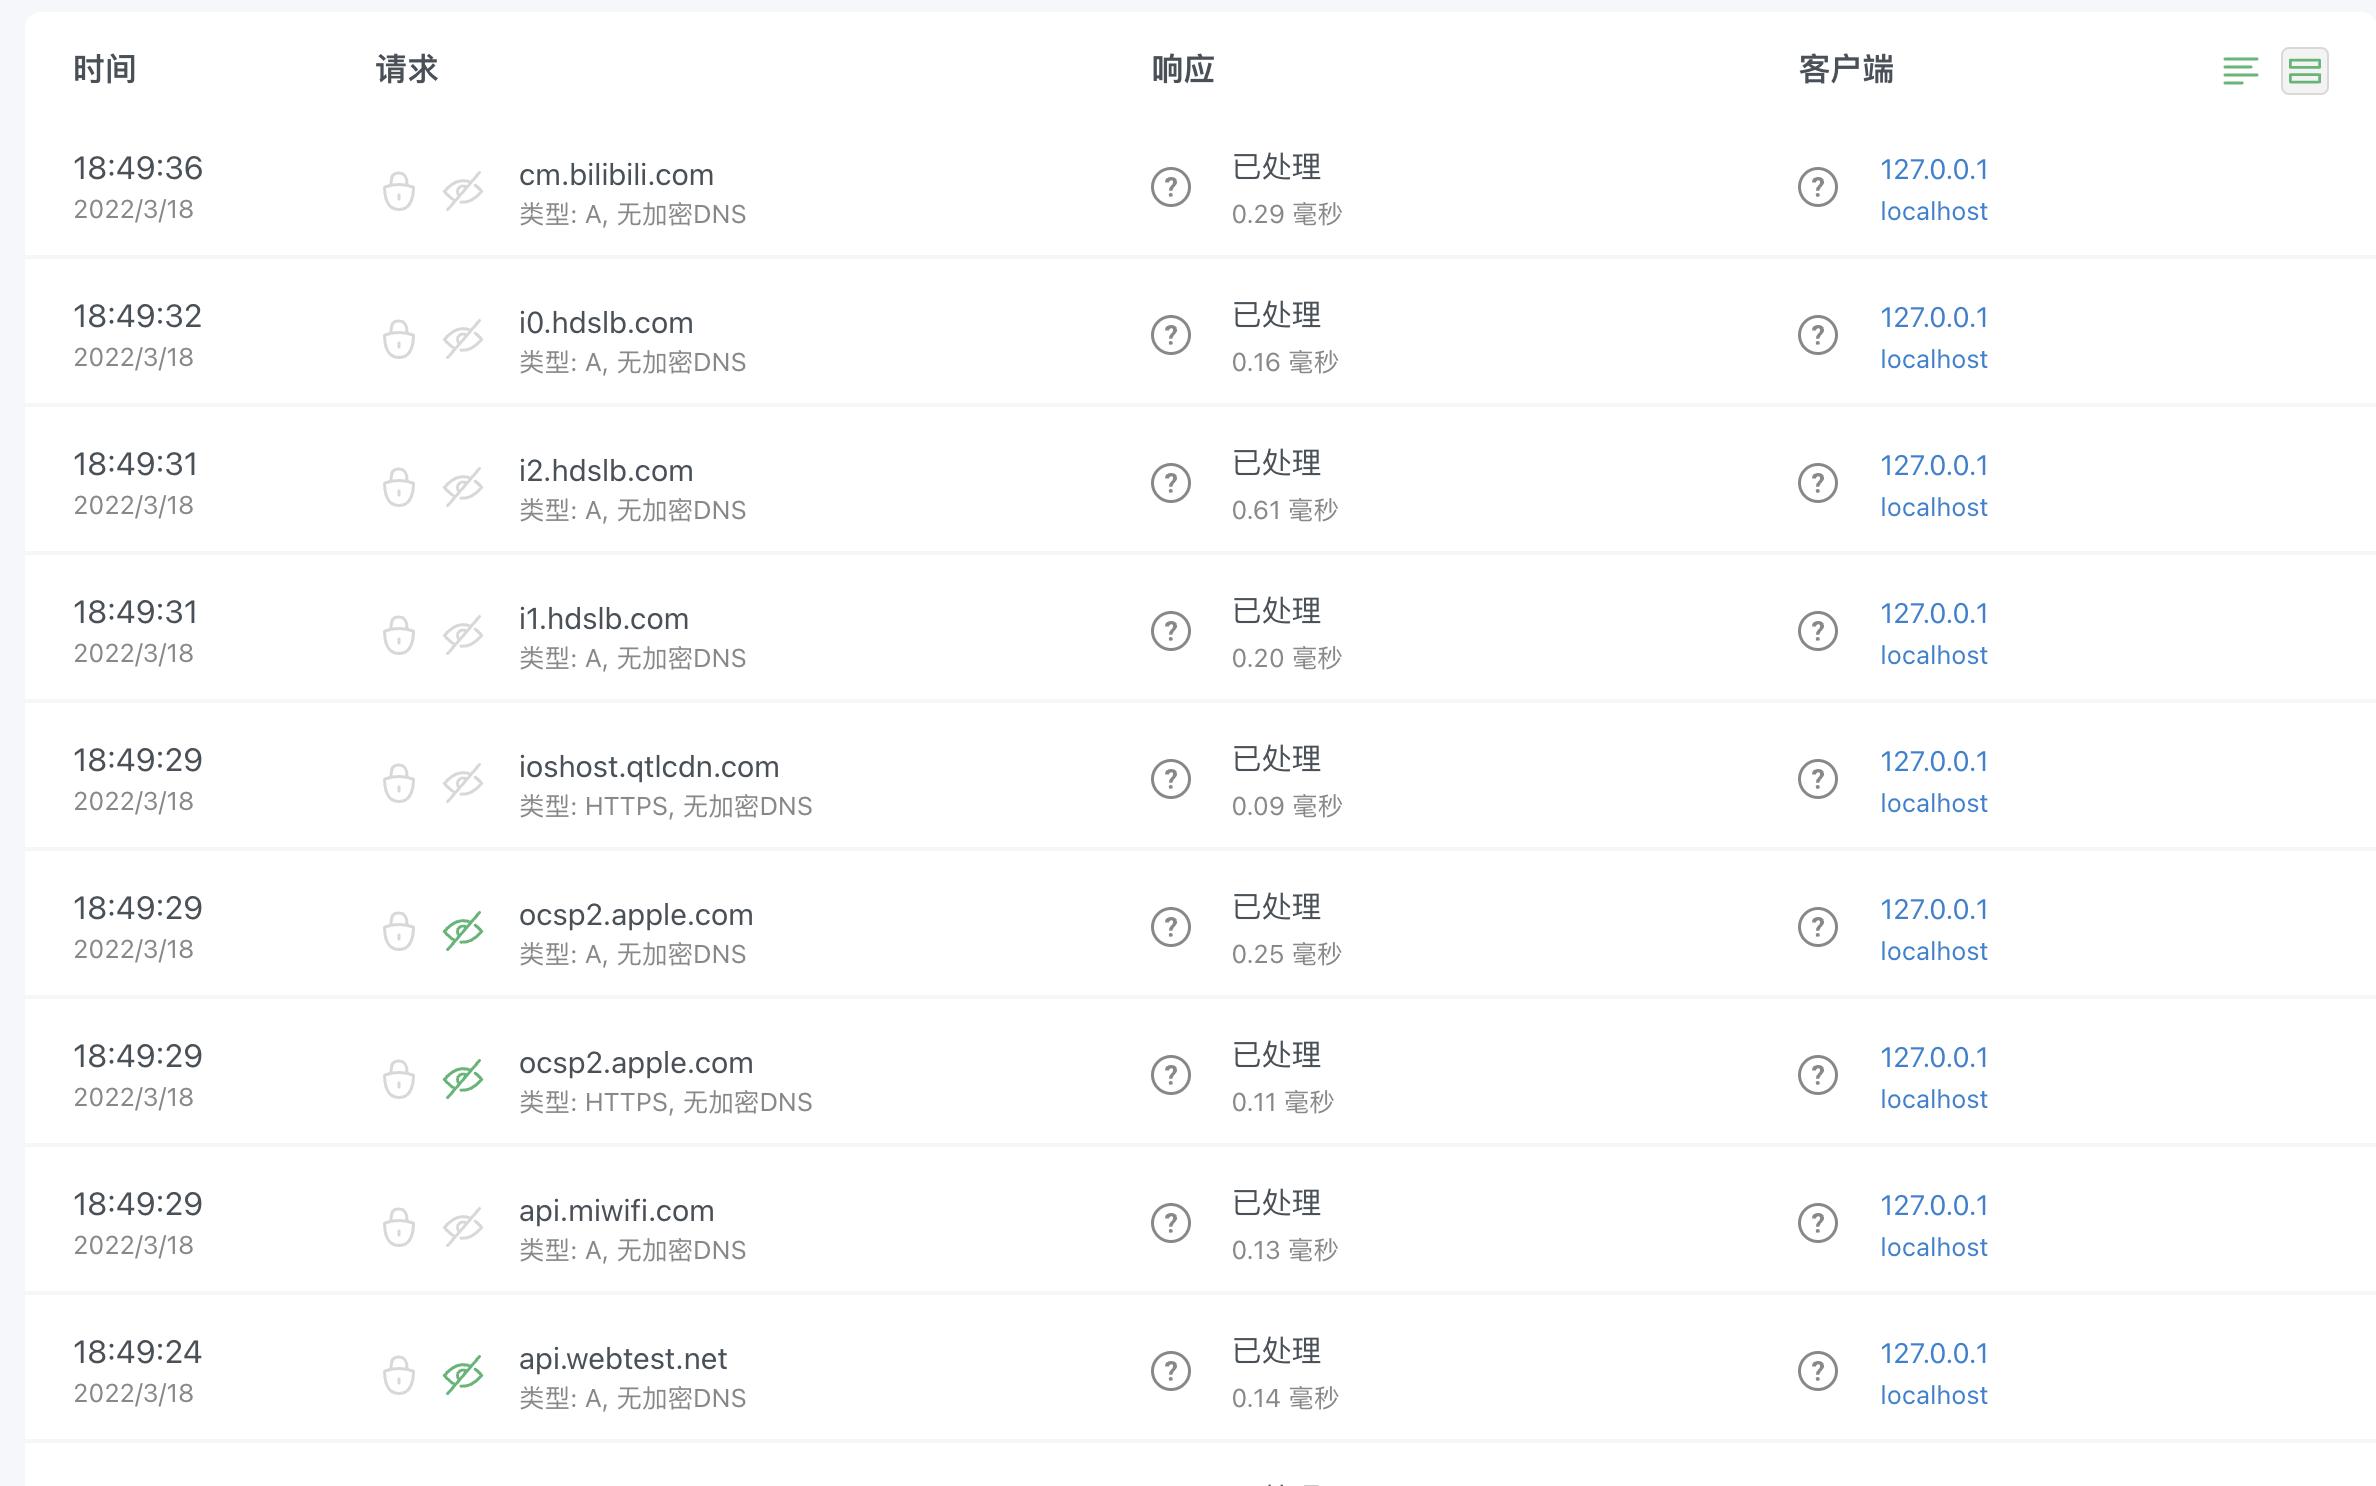Image resolution: width=2376 pixels, height=1486 pixels.
Task: Click the question mark icon beside cm.bilibili.com response
Action: click(x=1170, y=186)
